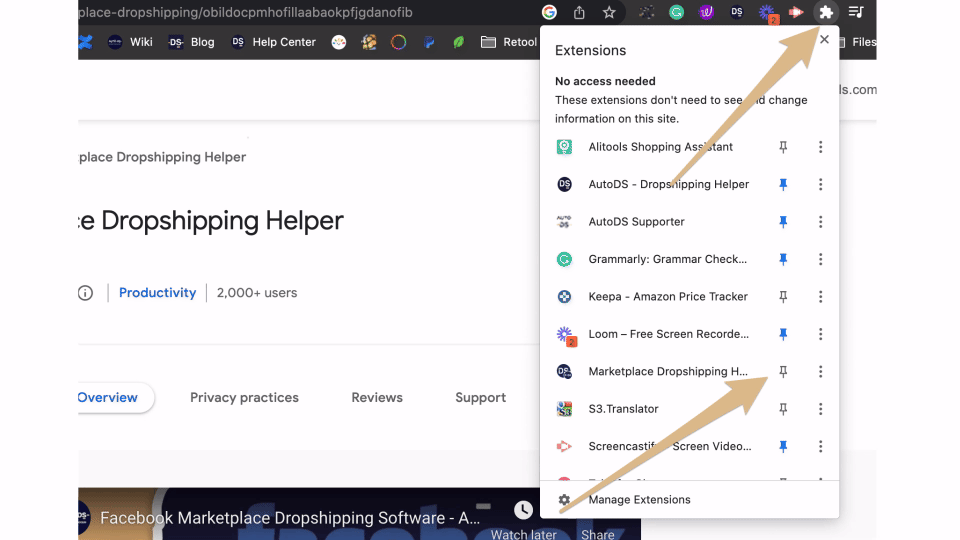
Task: Open the media control queue toolbar icon
Action: click(856, 12)
